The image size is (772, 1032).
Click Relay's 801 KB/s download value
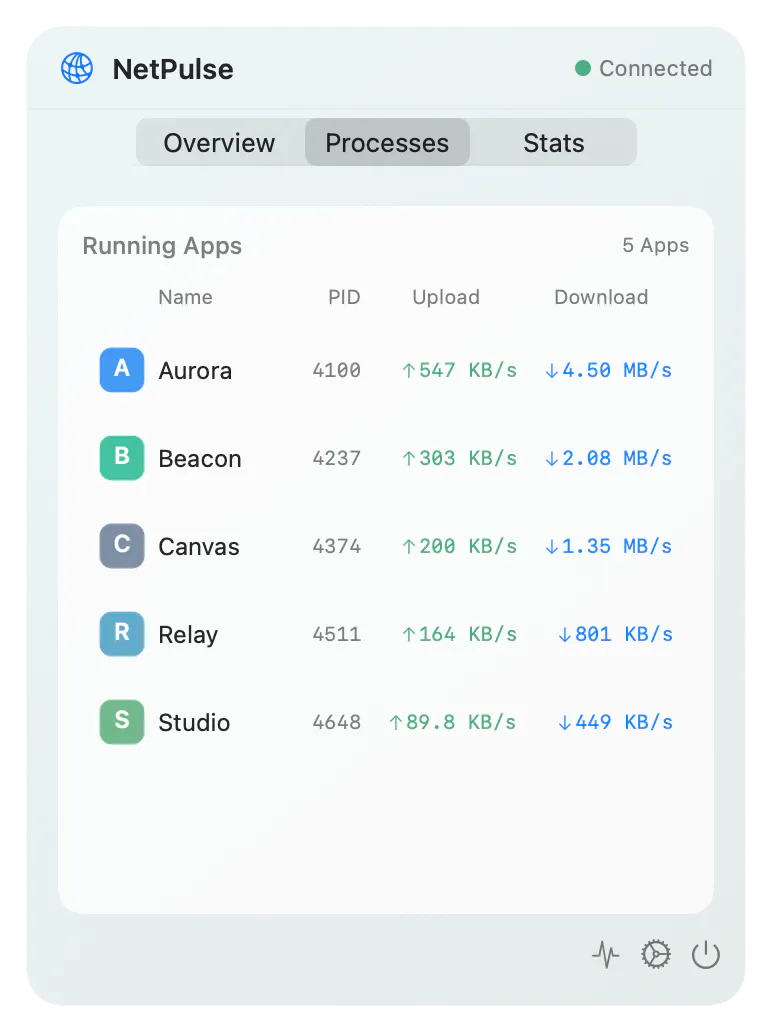(x=615, y=634)
